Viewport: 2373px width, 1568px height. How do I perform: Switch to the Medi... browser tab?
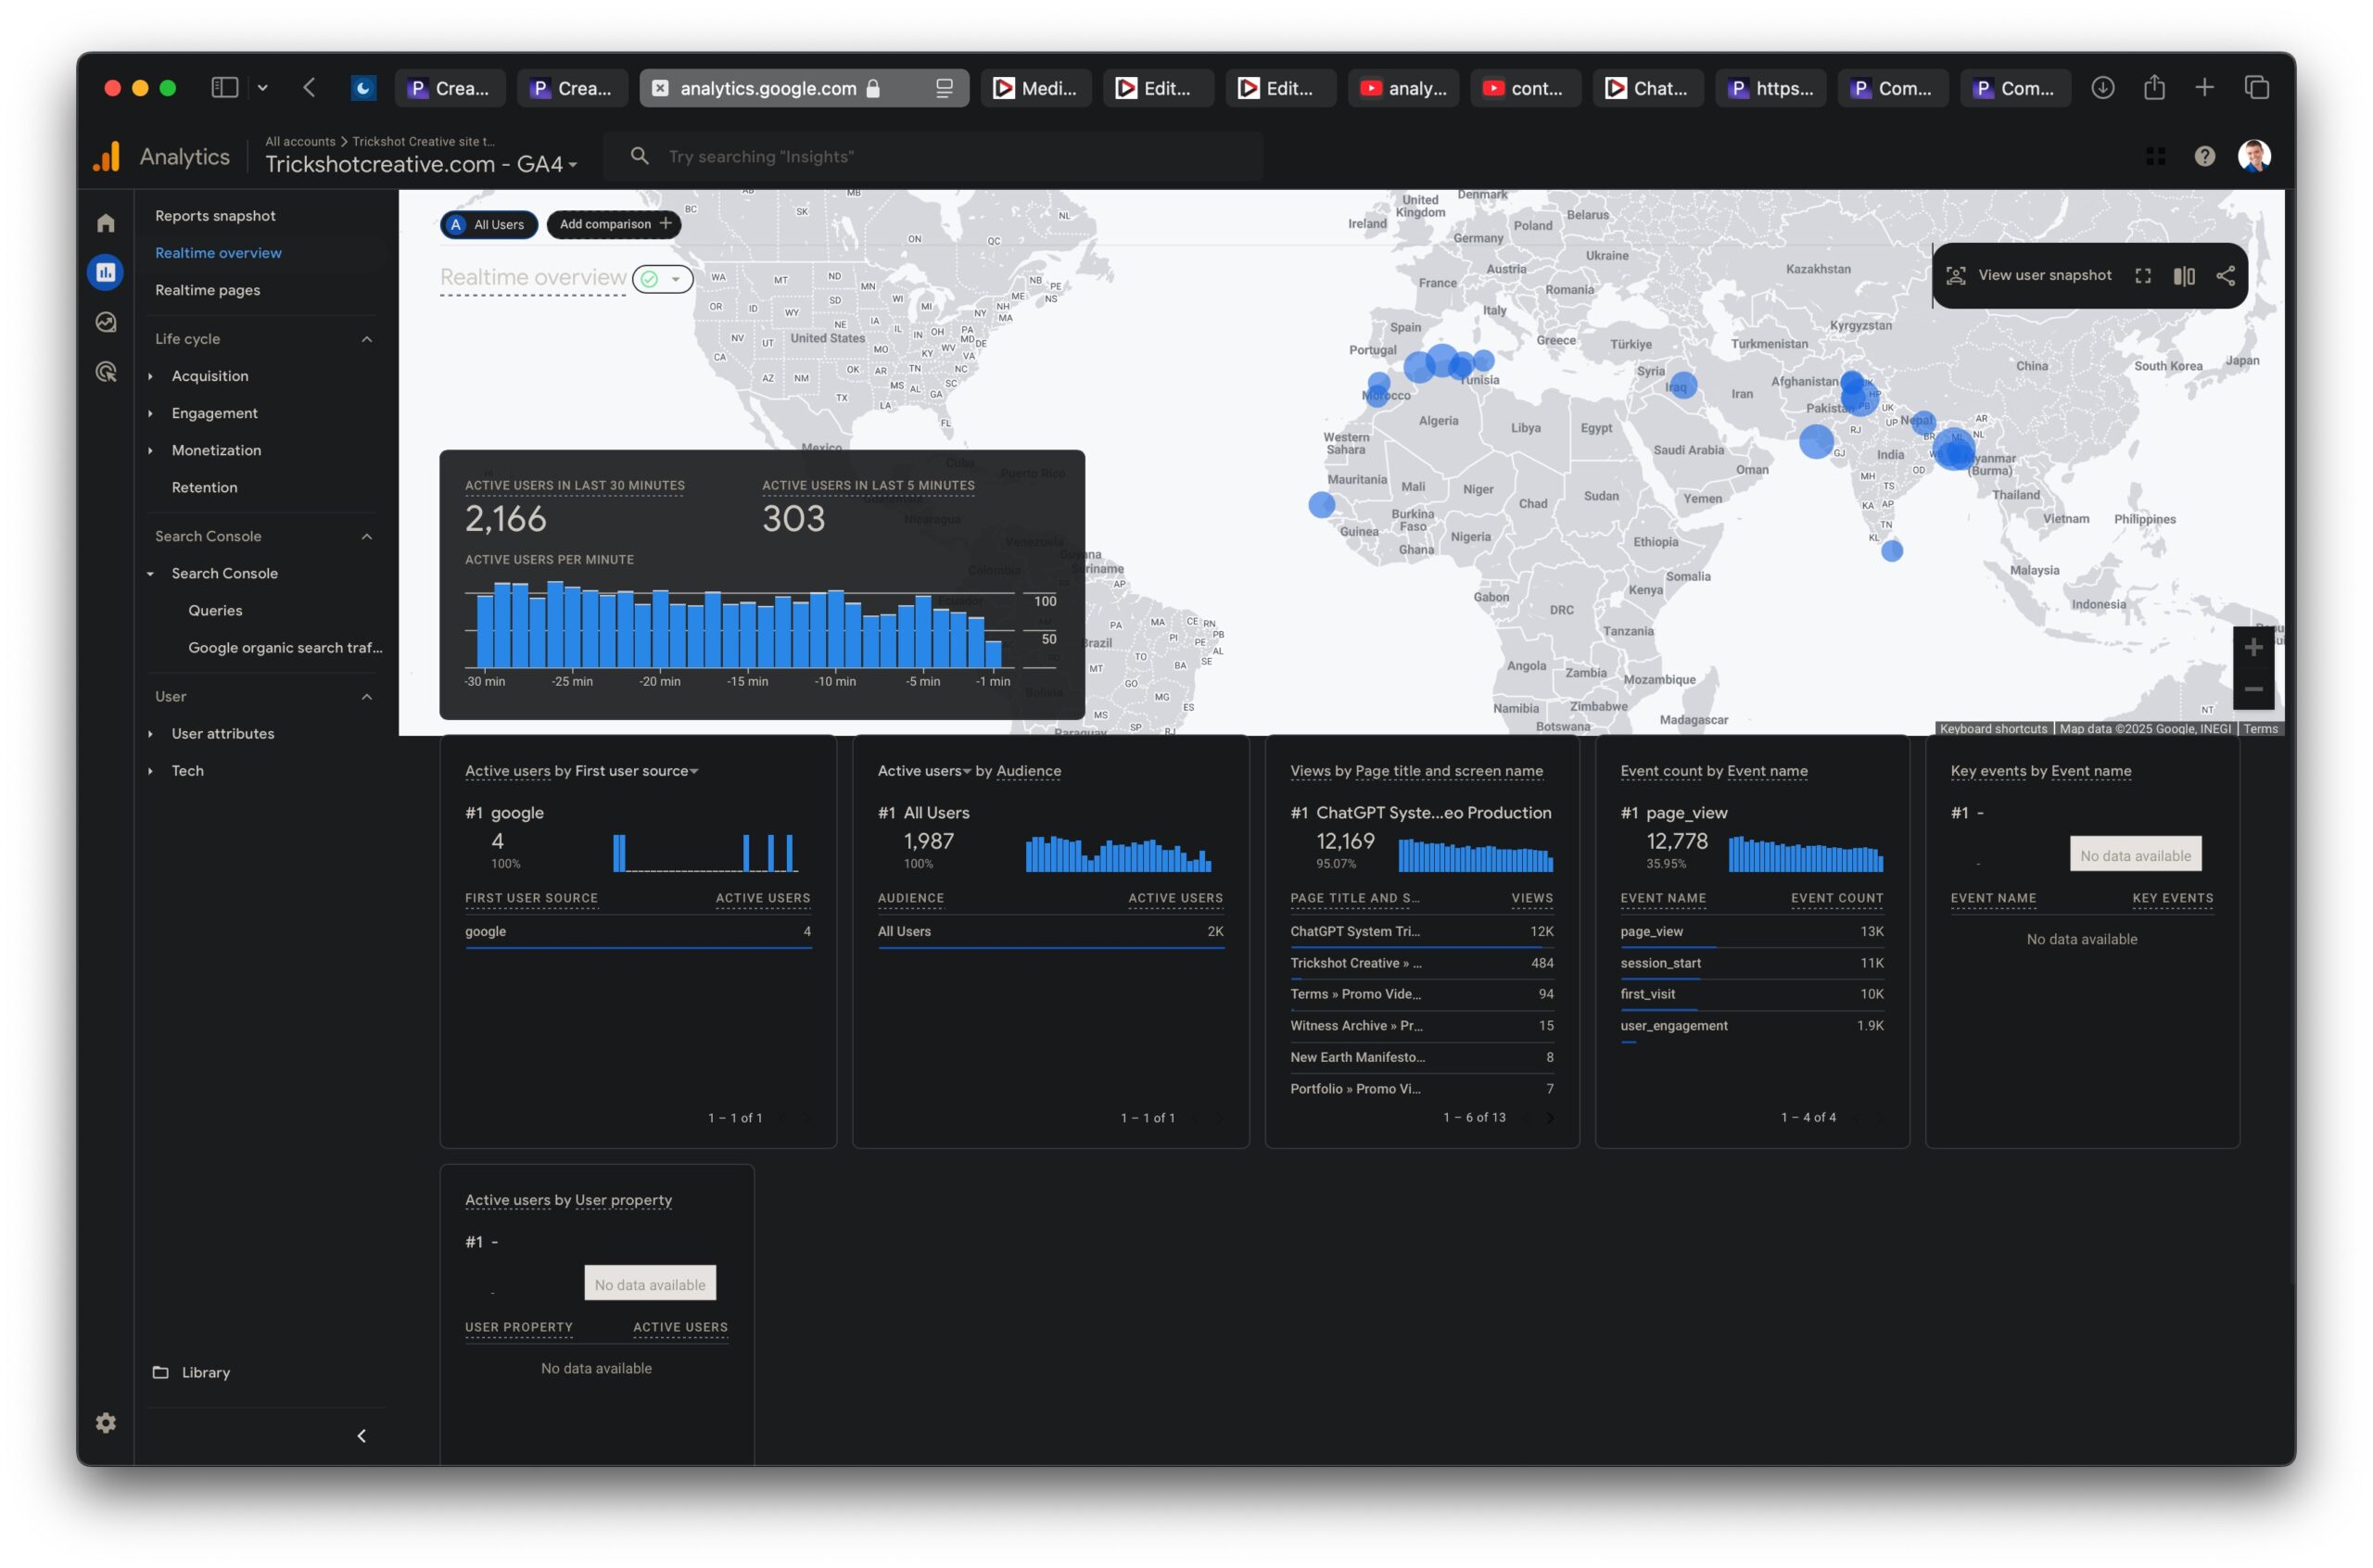(1035, 88)
